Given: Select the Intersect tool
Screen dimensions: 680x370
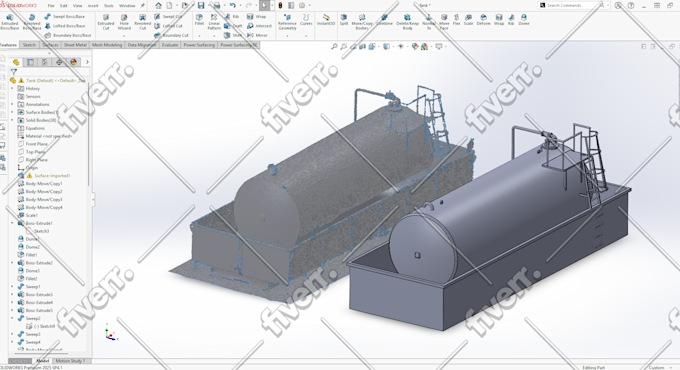Looking at the screenshot, I should point(259,26).
